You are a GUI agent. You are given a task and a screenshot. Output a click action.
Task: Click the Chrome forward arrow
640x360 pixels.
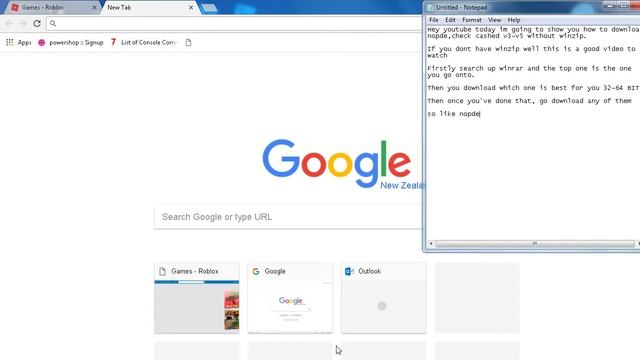[23, 24]
